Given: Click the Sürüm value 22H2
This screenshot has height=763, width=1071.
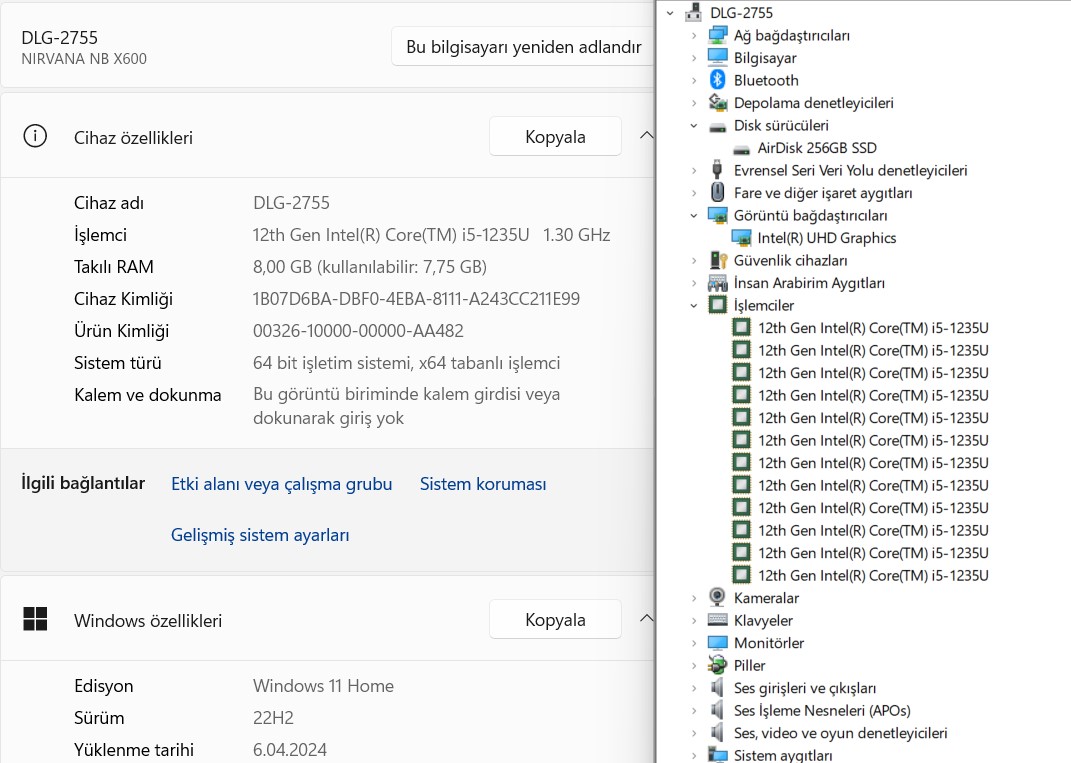Looking at the screenshot, I should pos(273,717).
